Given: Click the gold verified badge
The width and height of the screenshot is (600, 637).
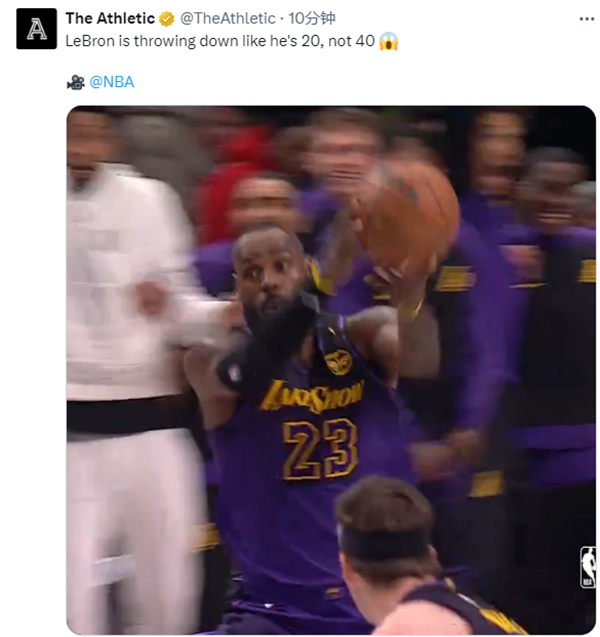Looking at the screenshot, I should (x=167, y=19).
